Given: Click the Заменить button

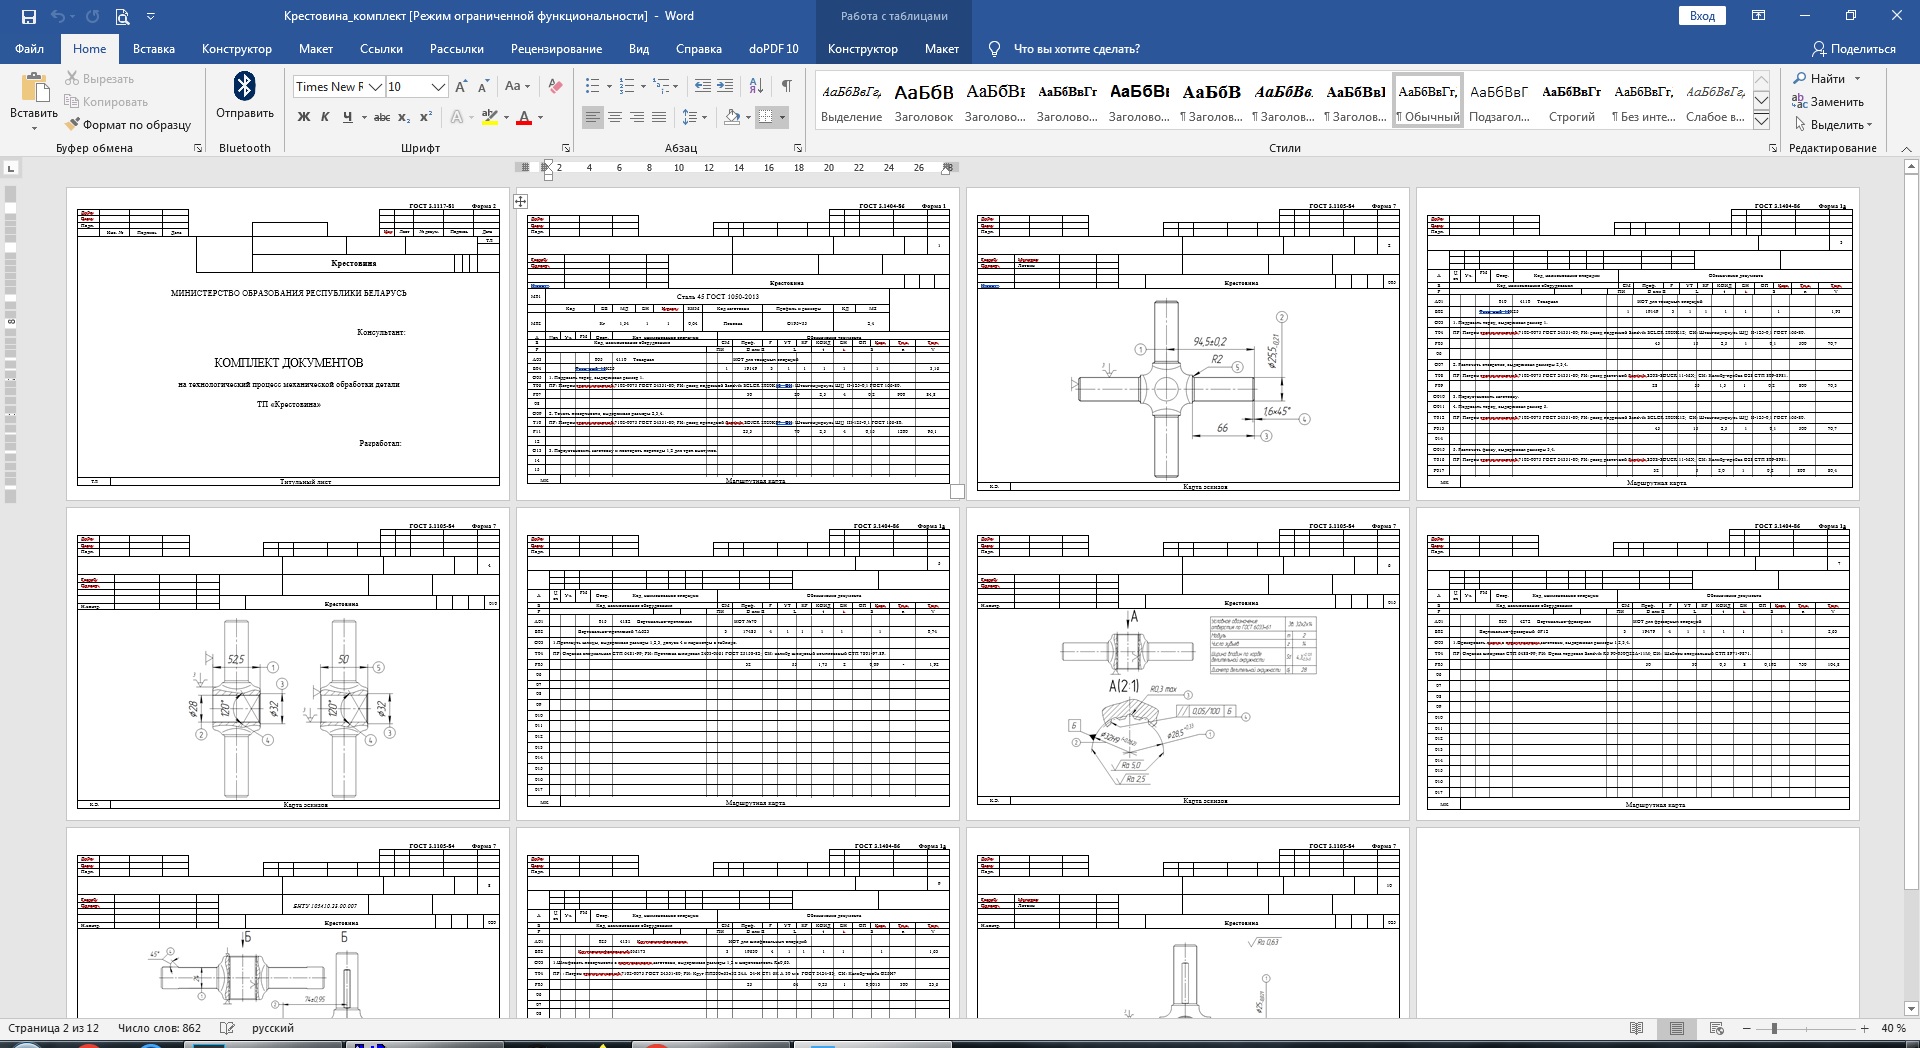Looking at the screenshot, I should (x=1828, y=102).
